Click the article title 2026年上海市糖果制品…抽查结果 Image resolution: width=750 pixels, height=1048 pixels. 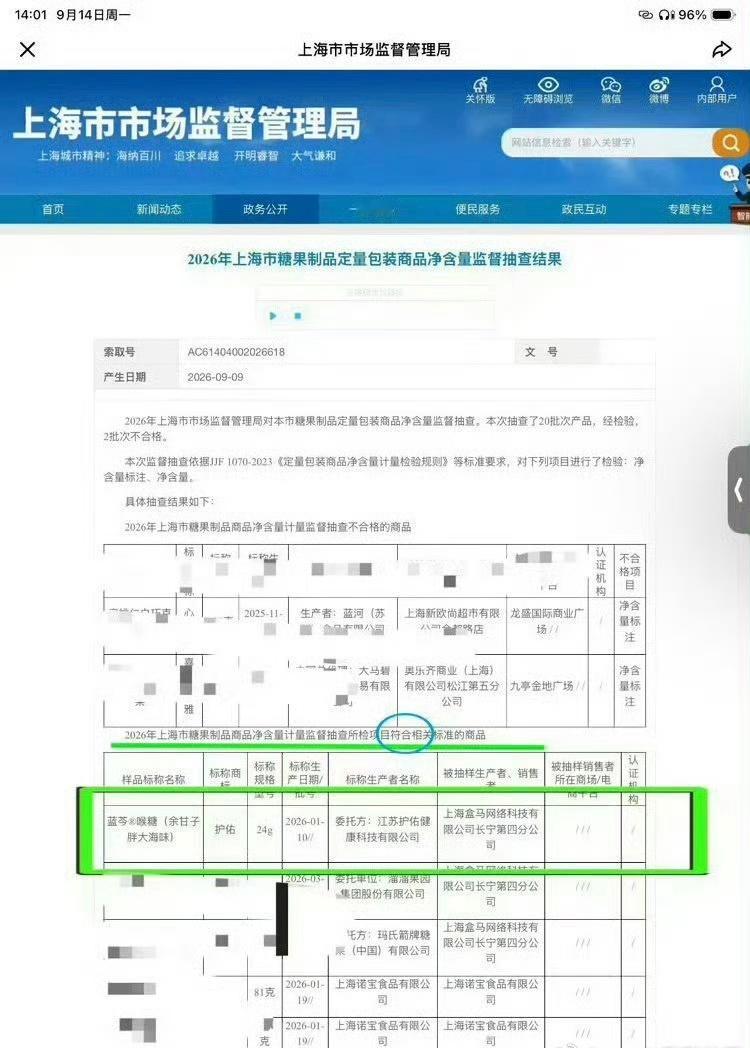pyautogui.click(x=374, y=259)
